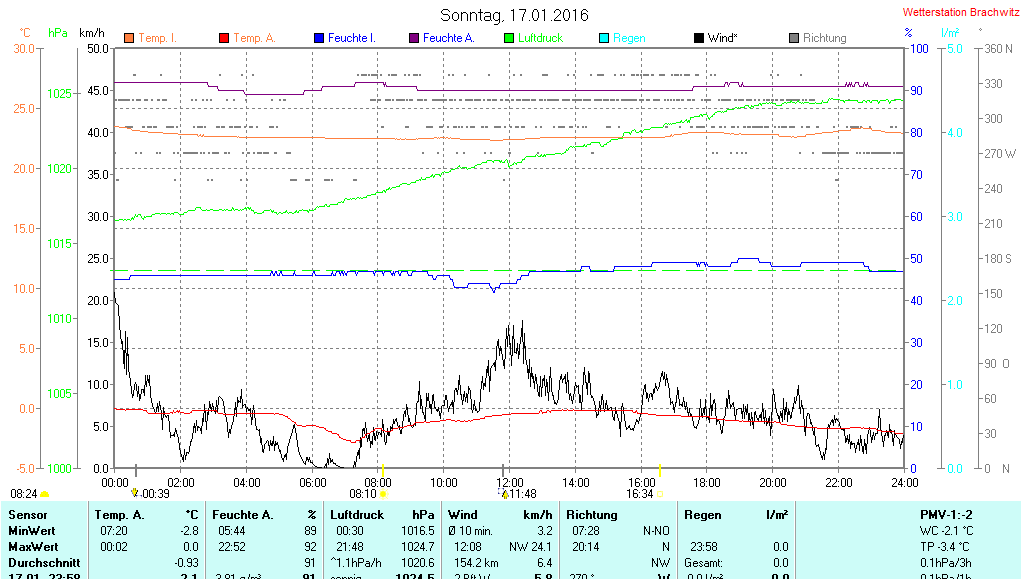Click the orange Temp. I. legend swatch
This screenshot has height=579, width=1021.
click(x=129, y=38)
